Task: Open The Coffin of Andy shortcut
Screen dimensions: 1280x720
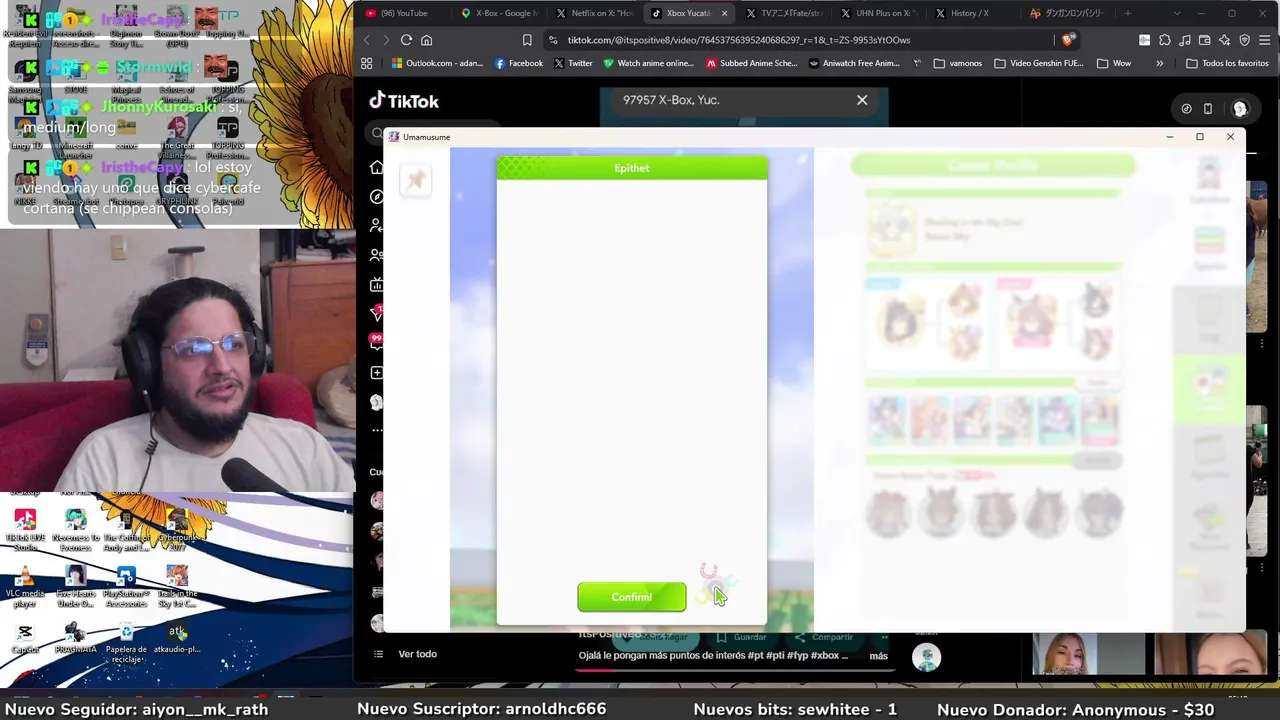Action: pyautogui.click(x=126, y=529)
